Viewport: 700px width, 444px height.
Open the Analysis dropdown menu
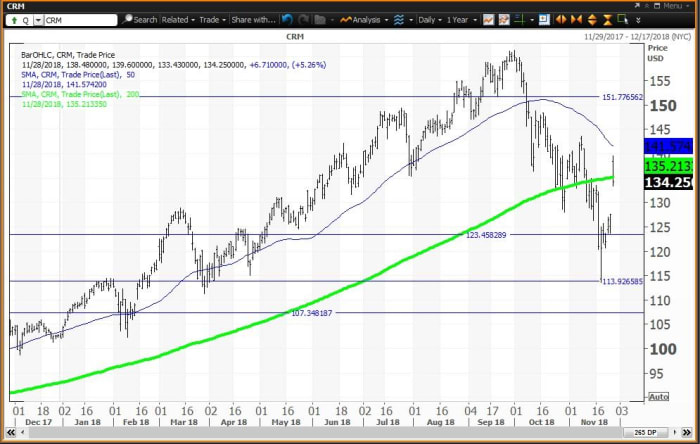(364, 20)
